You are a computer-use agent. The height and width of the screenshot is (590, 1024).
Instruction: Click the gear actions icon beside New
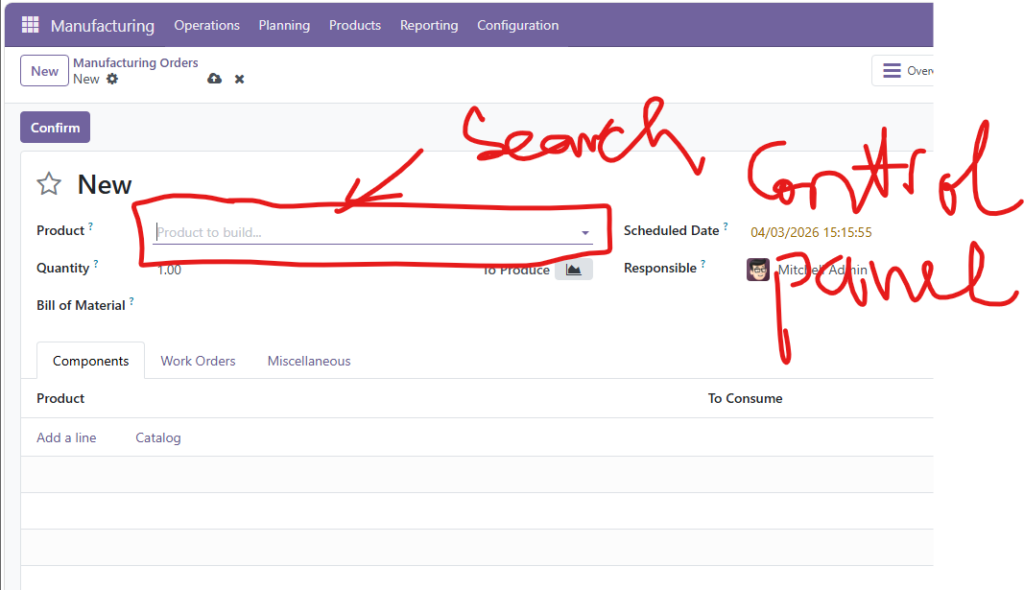[112, 79]
